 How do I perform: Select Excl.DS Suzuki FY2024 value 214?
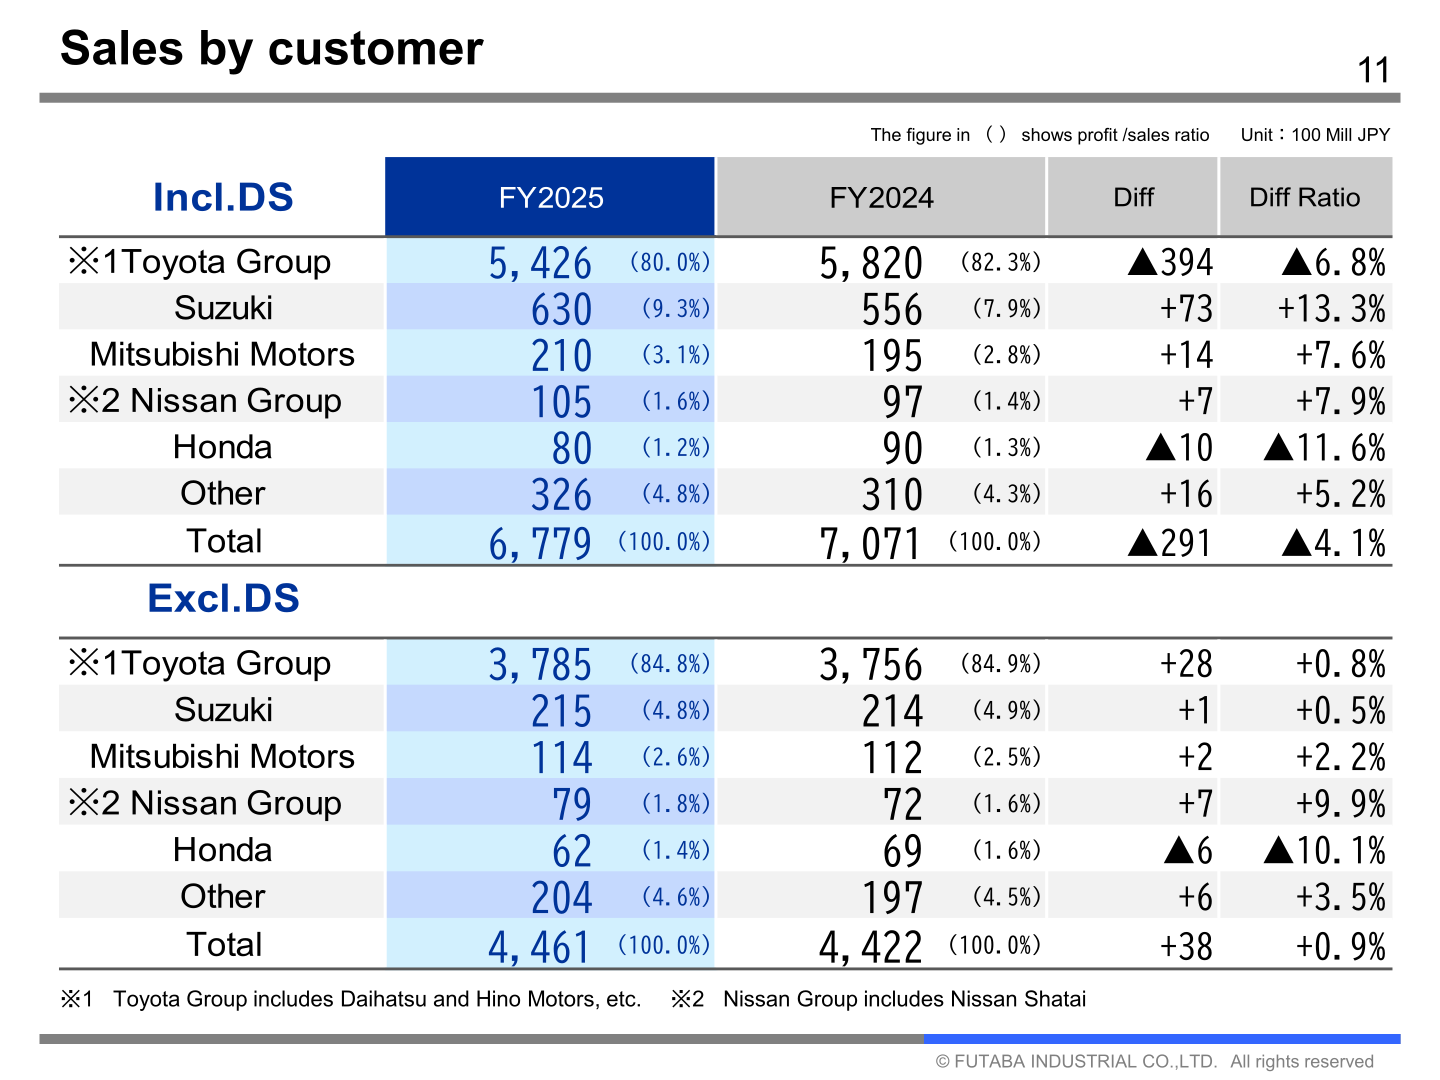[892, 711]
